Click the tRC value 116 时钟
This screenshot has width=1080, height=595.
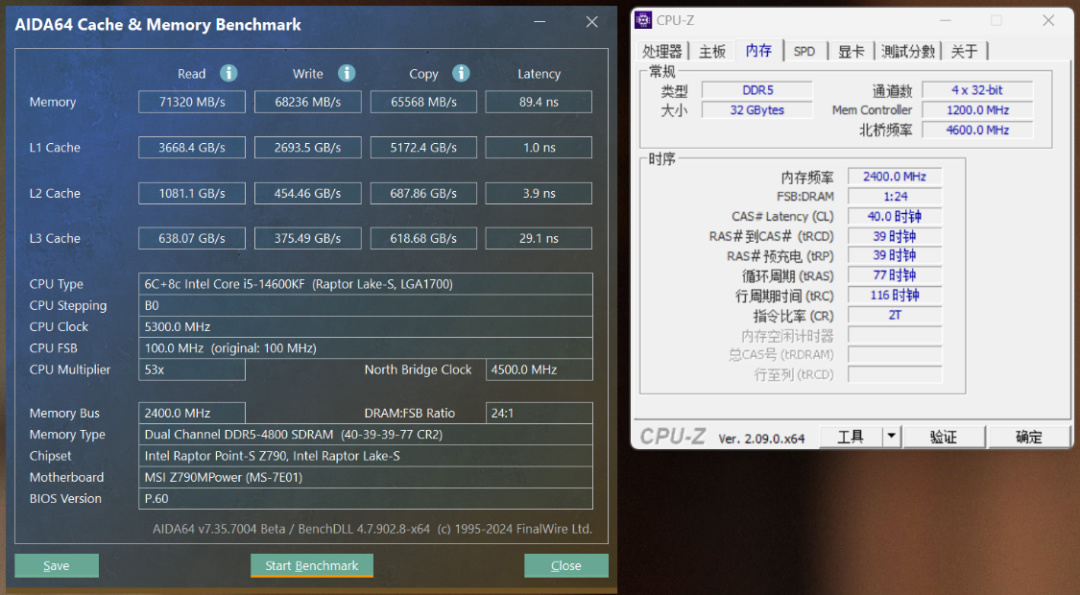point(895,295)
